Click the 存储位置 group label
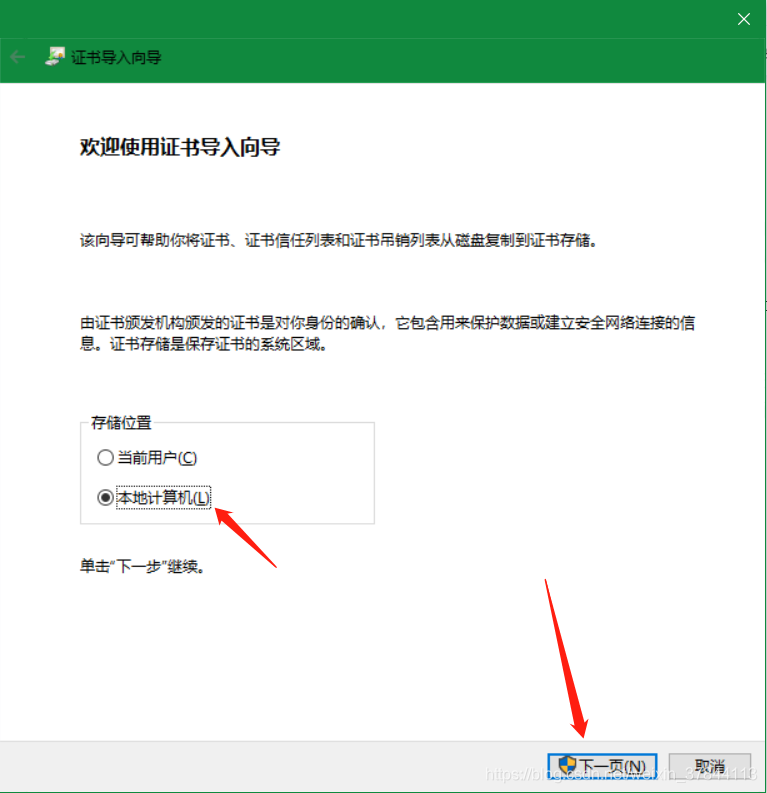767x793 pixels. click(121, 422)
